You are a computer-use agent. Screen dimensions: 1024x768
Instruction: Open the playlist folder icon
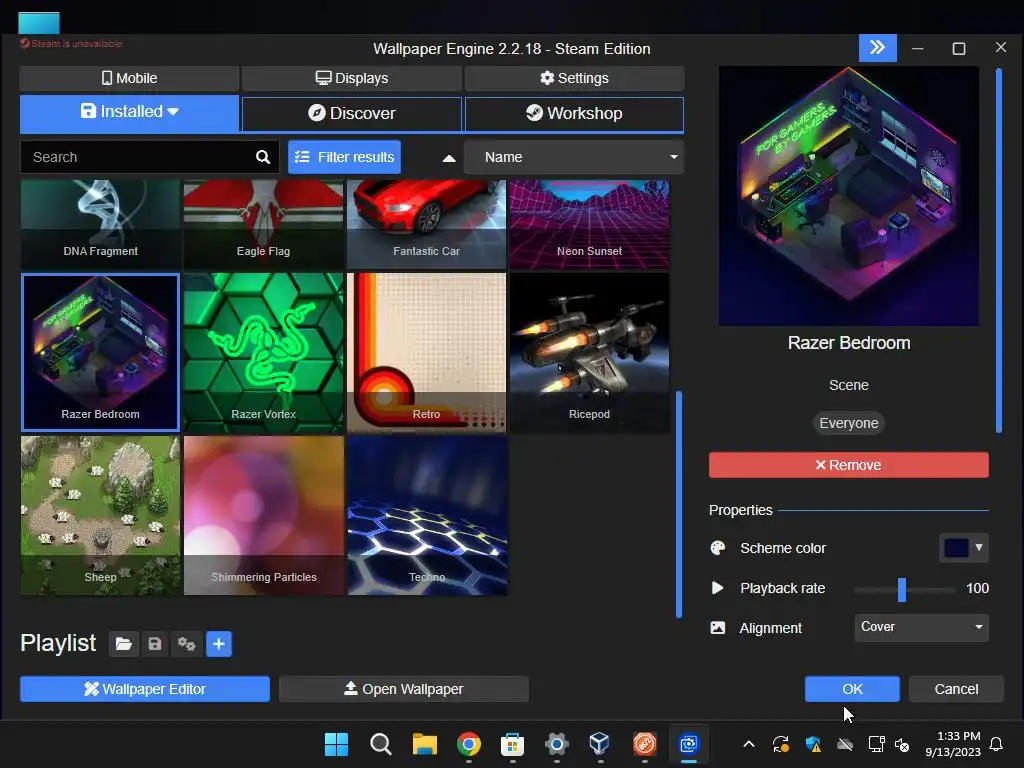coord(123,644)
